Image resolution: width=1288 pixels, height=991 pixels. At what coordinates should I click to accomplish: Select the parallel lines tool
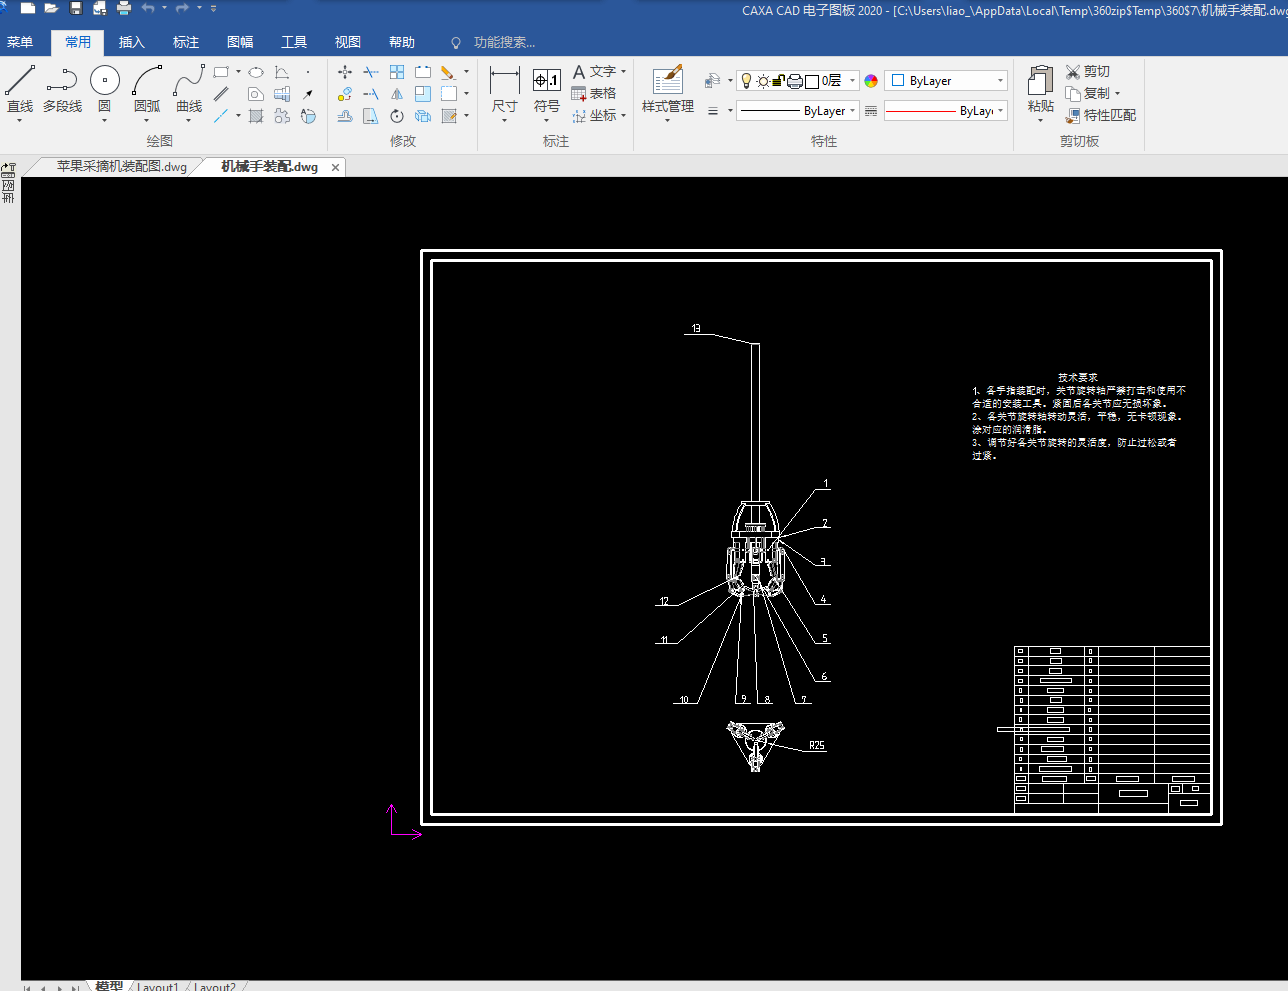point(221,94)
